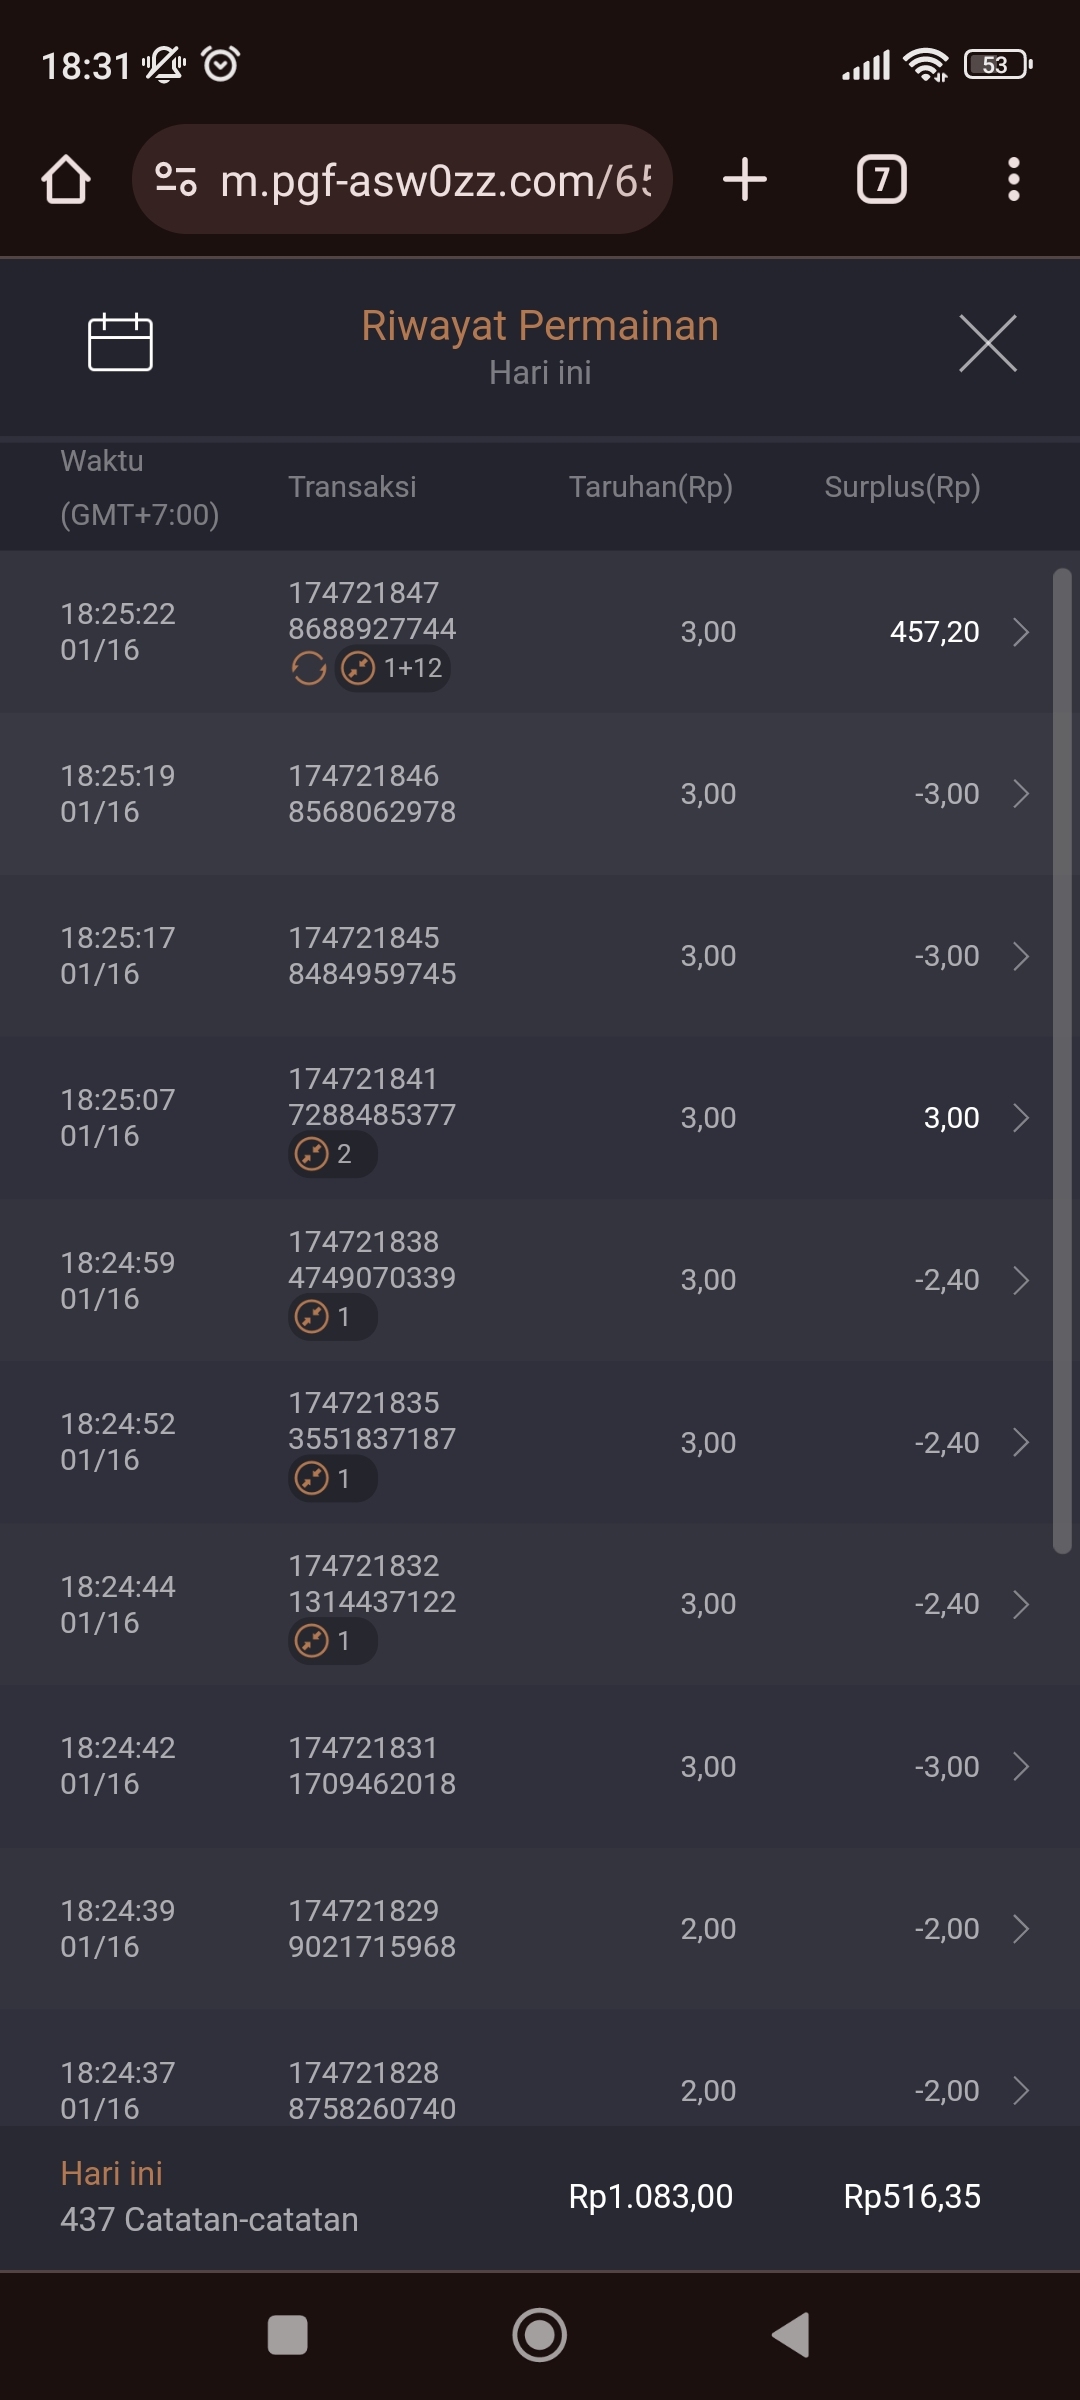The image size is (1080, 2400).
Task: Tap the browser home icon
Action: [66, 180]
